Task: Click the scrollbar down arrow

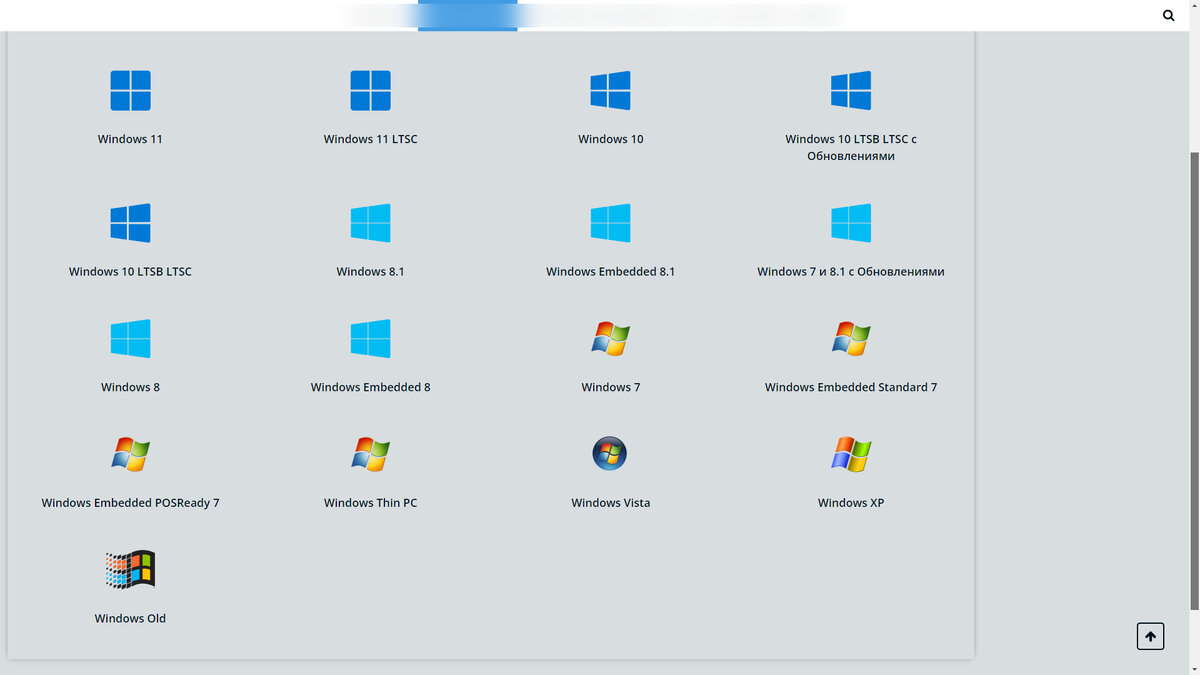Action: click(x=1194, y=669)
